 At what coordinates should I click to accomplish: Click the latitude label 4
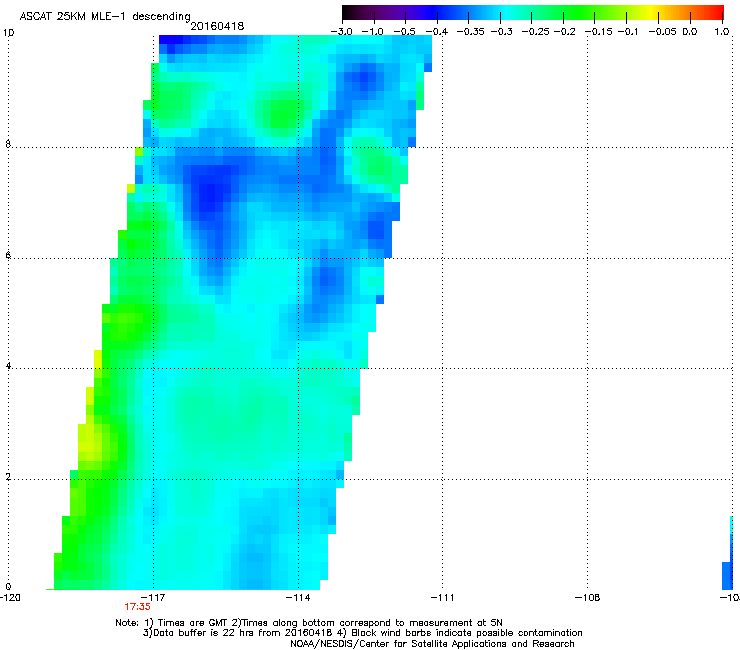coord(8,366)
